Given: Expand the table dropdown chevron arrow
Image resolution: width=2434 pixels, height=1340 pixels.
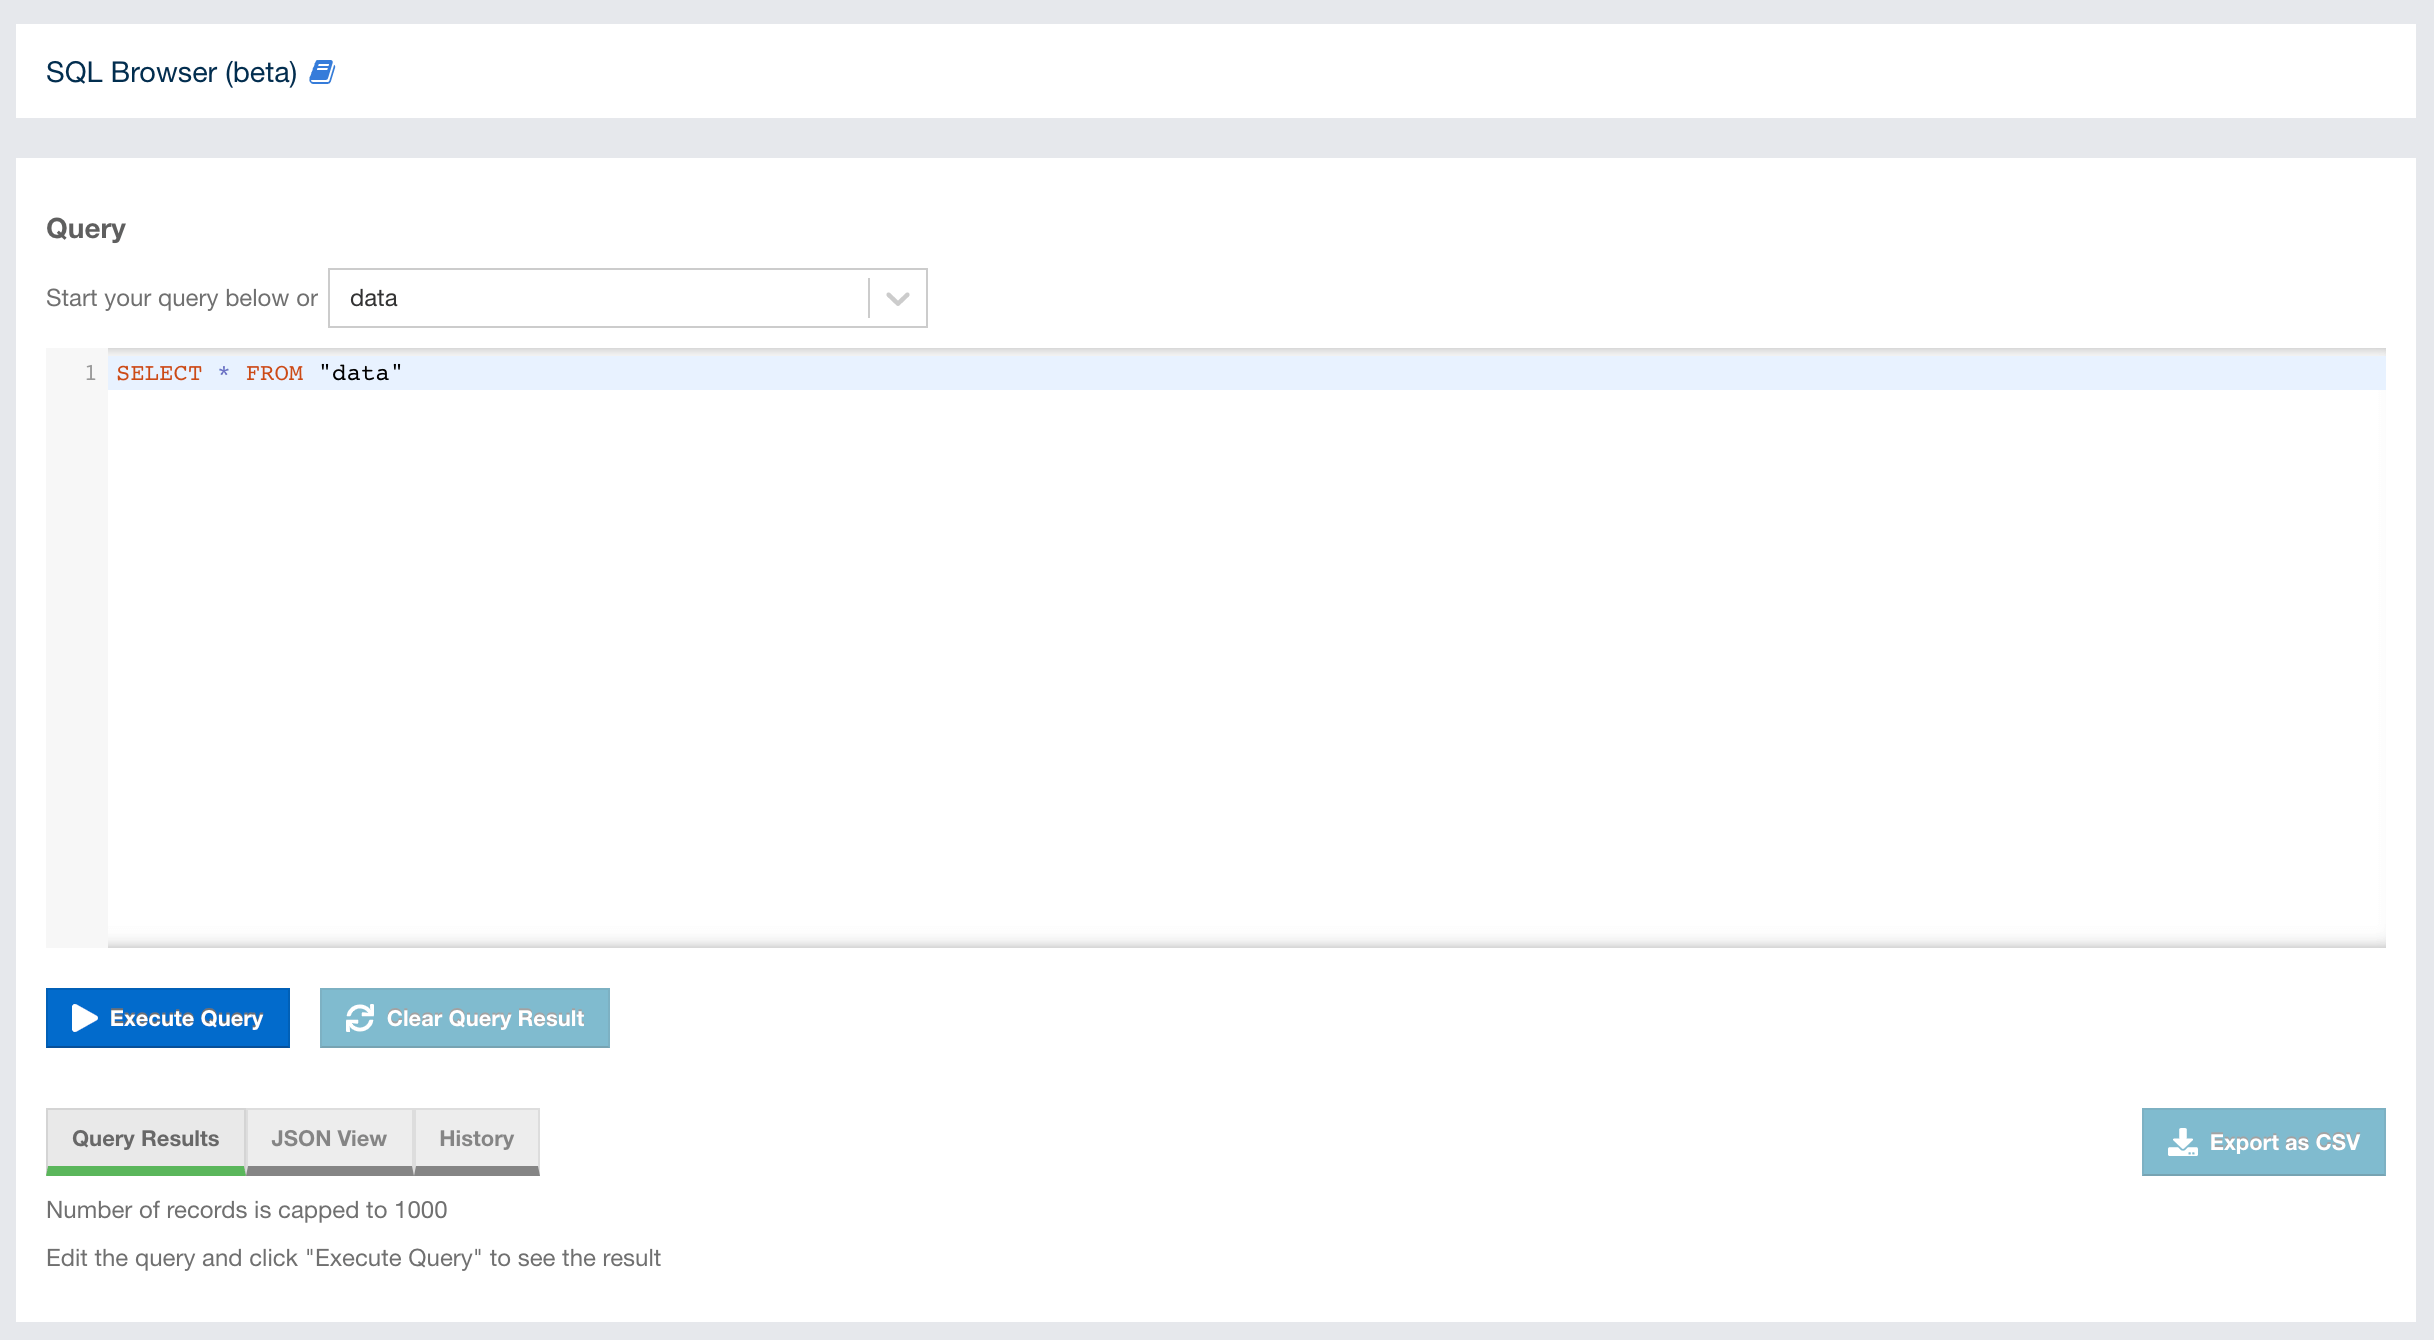Looking at the screenshot, I should tap(897, 298).
